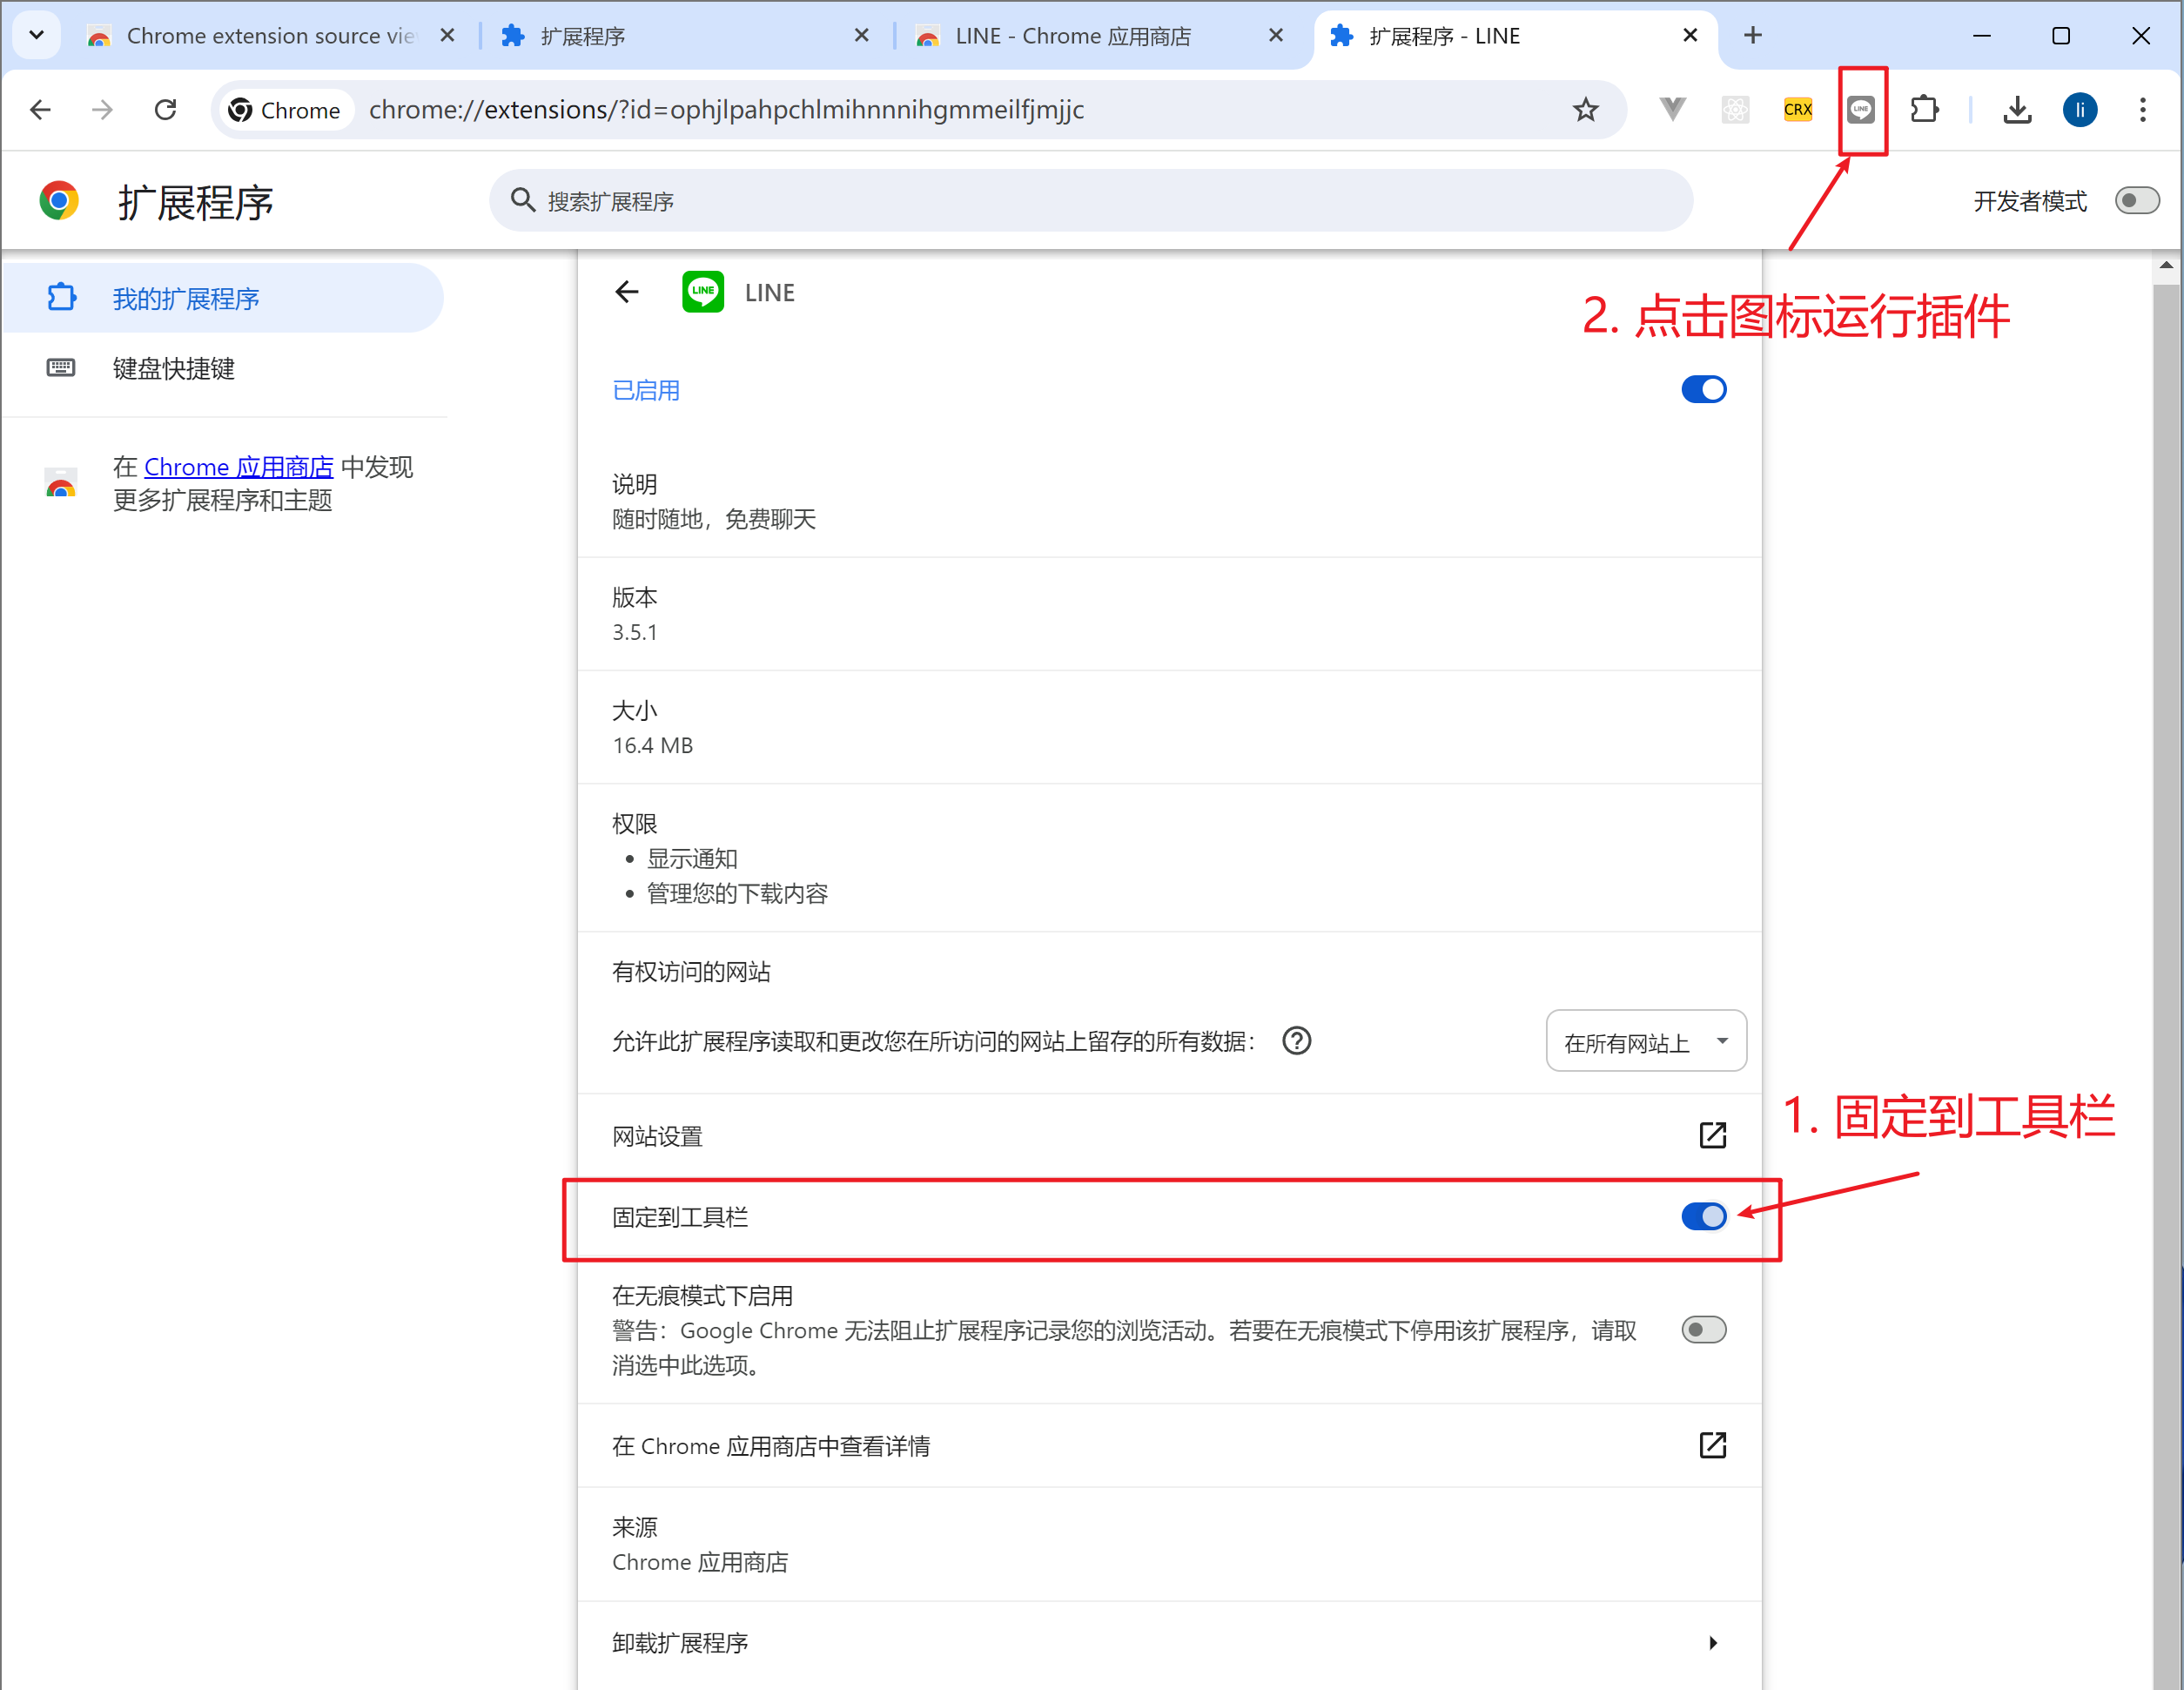The height and width of the screenshot is (1690, 2184).
Task: Click the LINE green app icon
Action: [703, 292]
